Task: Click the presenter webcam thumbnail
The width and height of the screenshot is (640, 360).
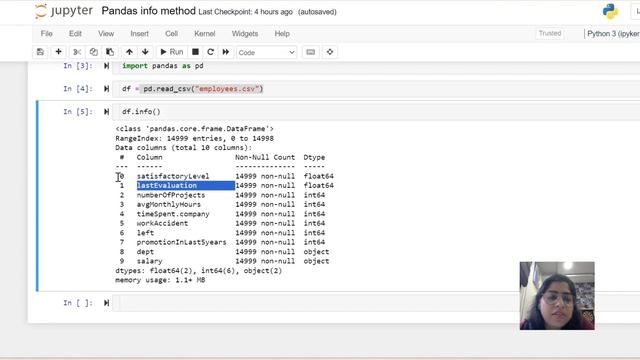Action: tap(557, 296)
